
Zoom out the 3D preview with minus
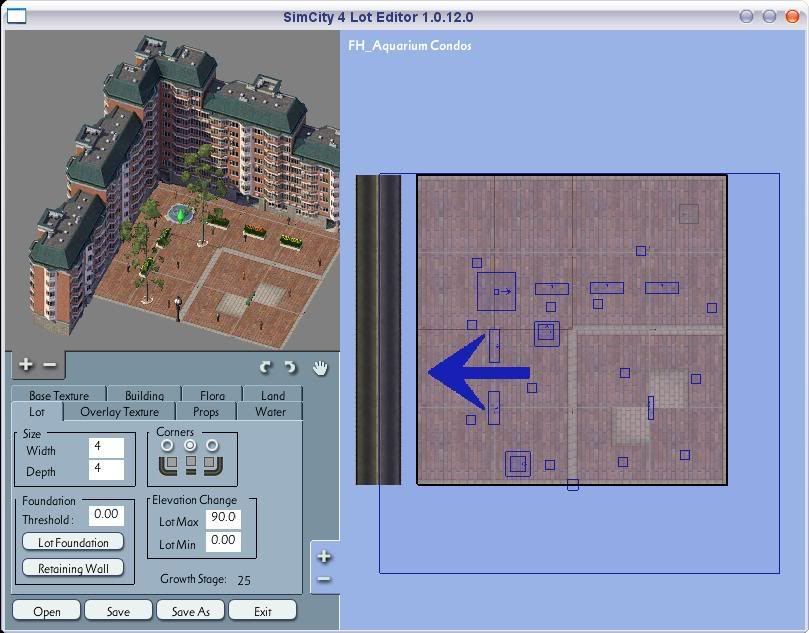pos(50,365)
